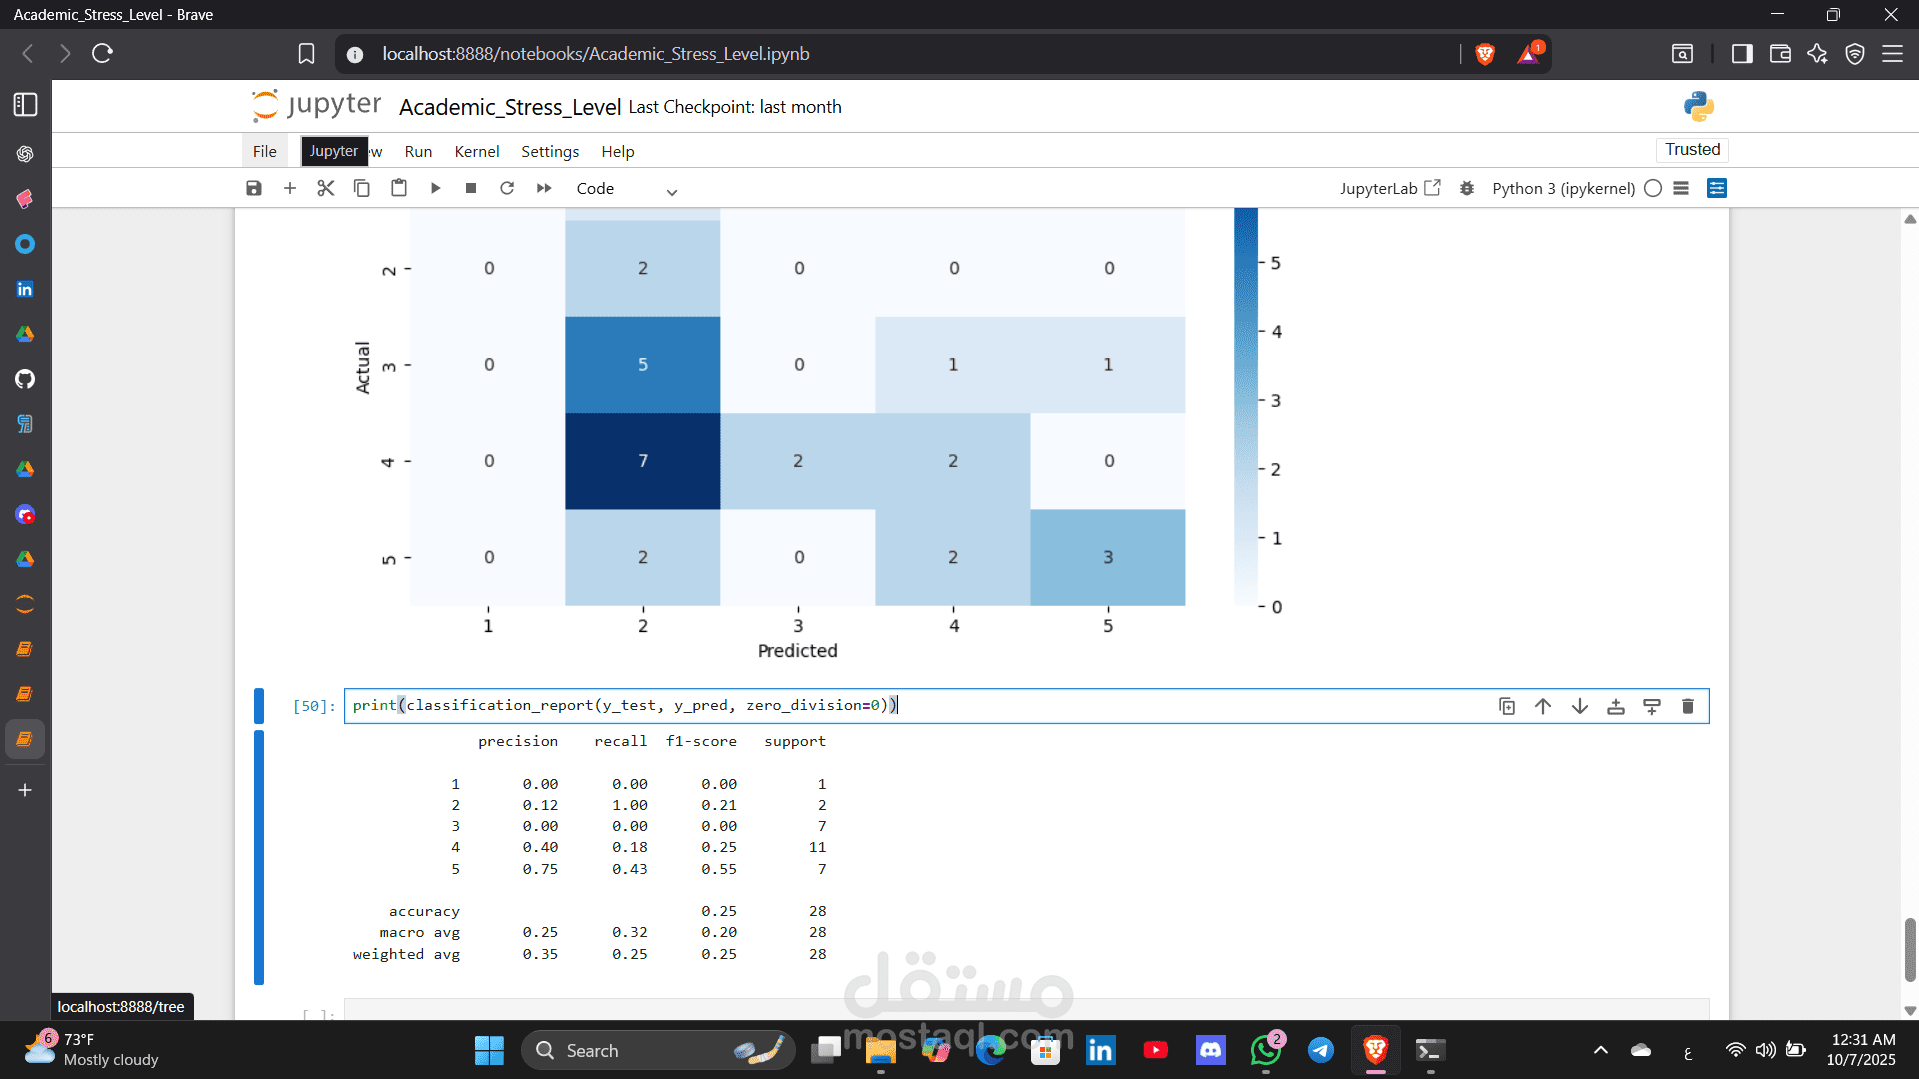Move cell 50 up with arrow icon
The width and height of the screenshot is (1919, 1079).
[1543, 706]
